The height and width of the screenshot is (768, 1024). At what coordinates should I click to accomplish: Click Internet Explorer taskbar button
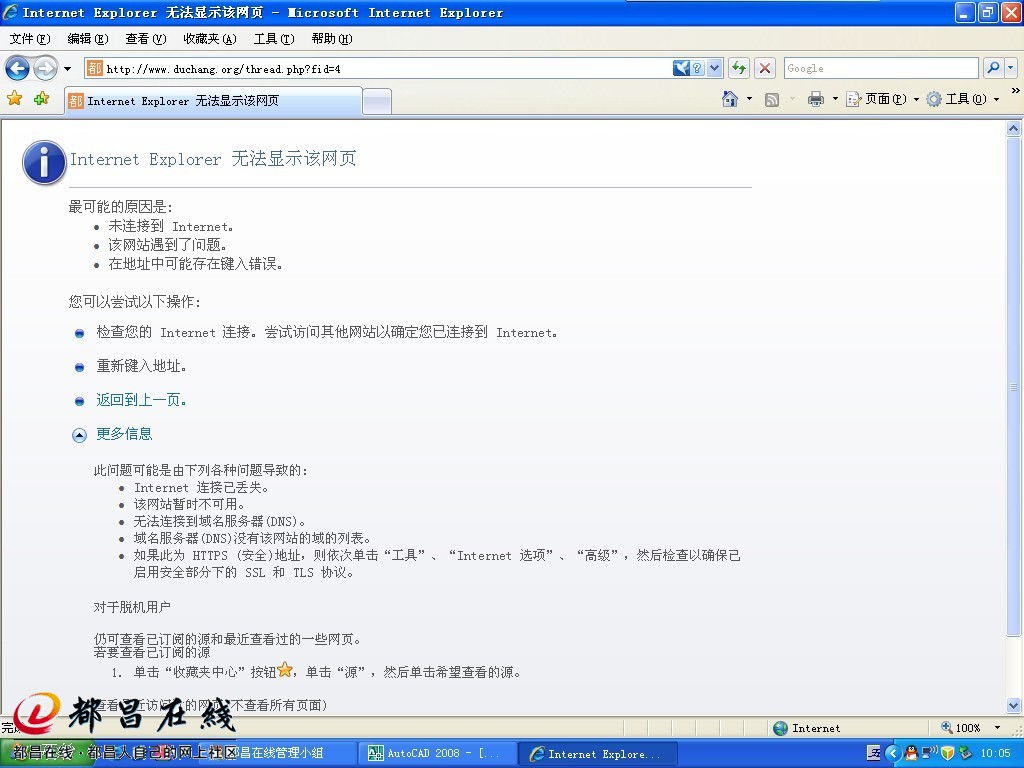point(598,754)
